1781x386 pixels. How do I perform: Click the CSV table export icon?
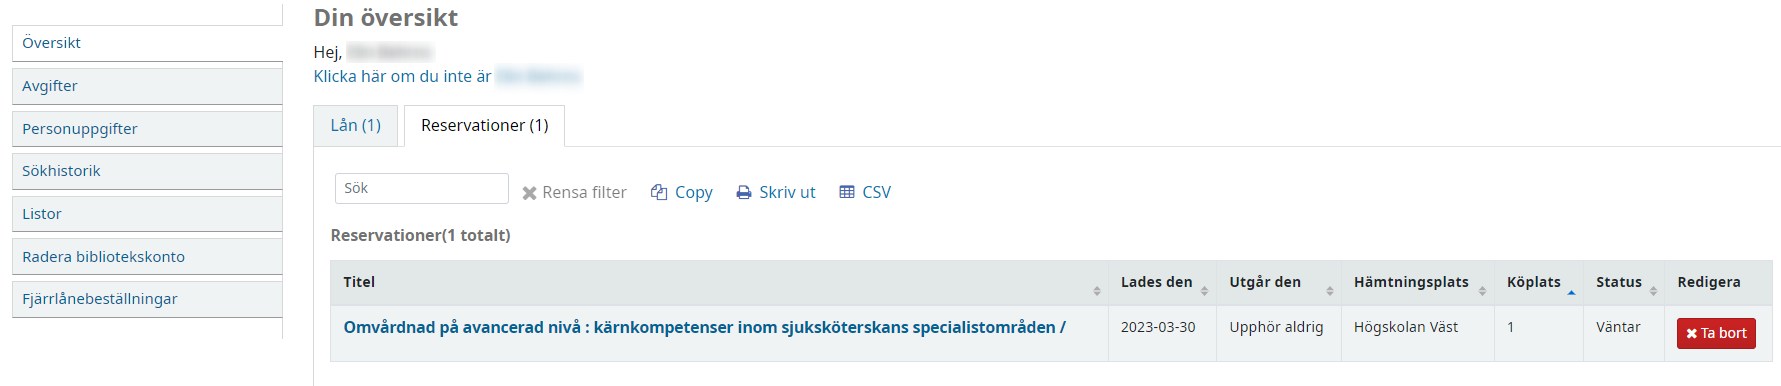(x=847, y=192)
